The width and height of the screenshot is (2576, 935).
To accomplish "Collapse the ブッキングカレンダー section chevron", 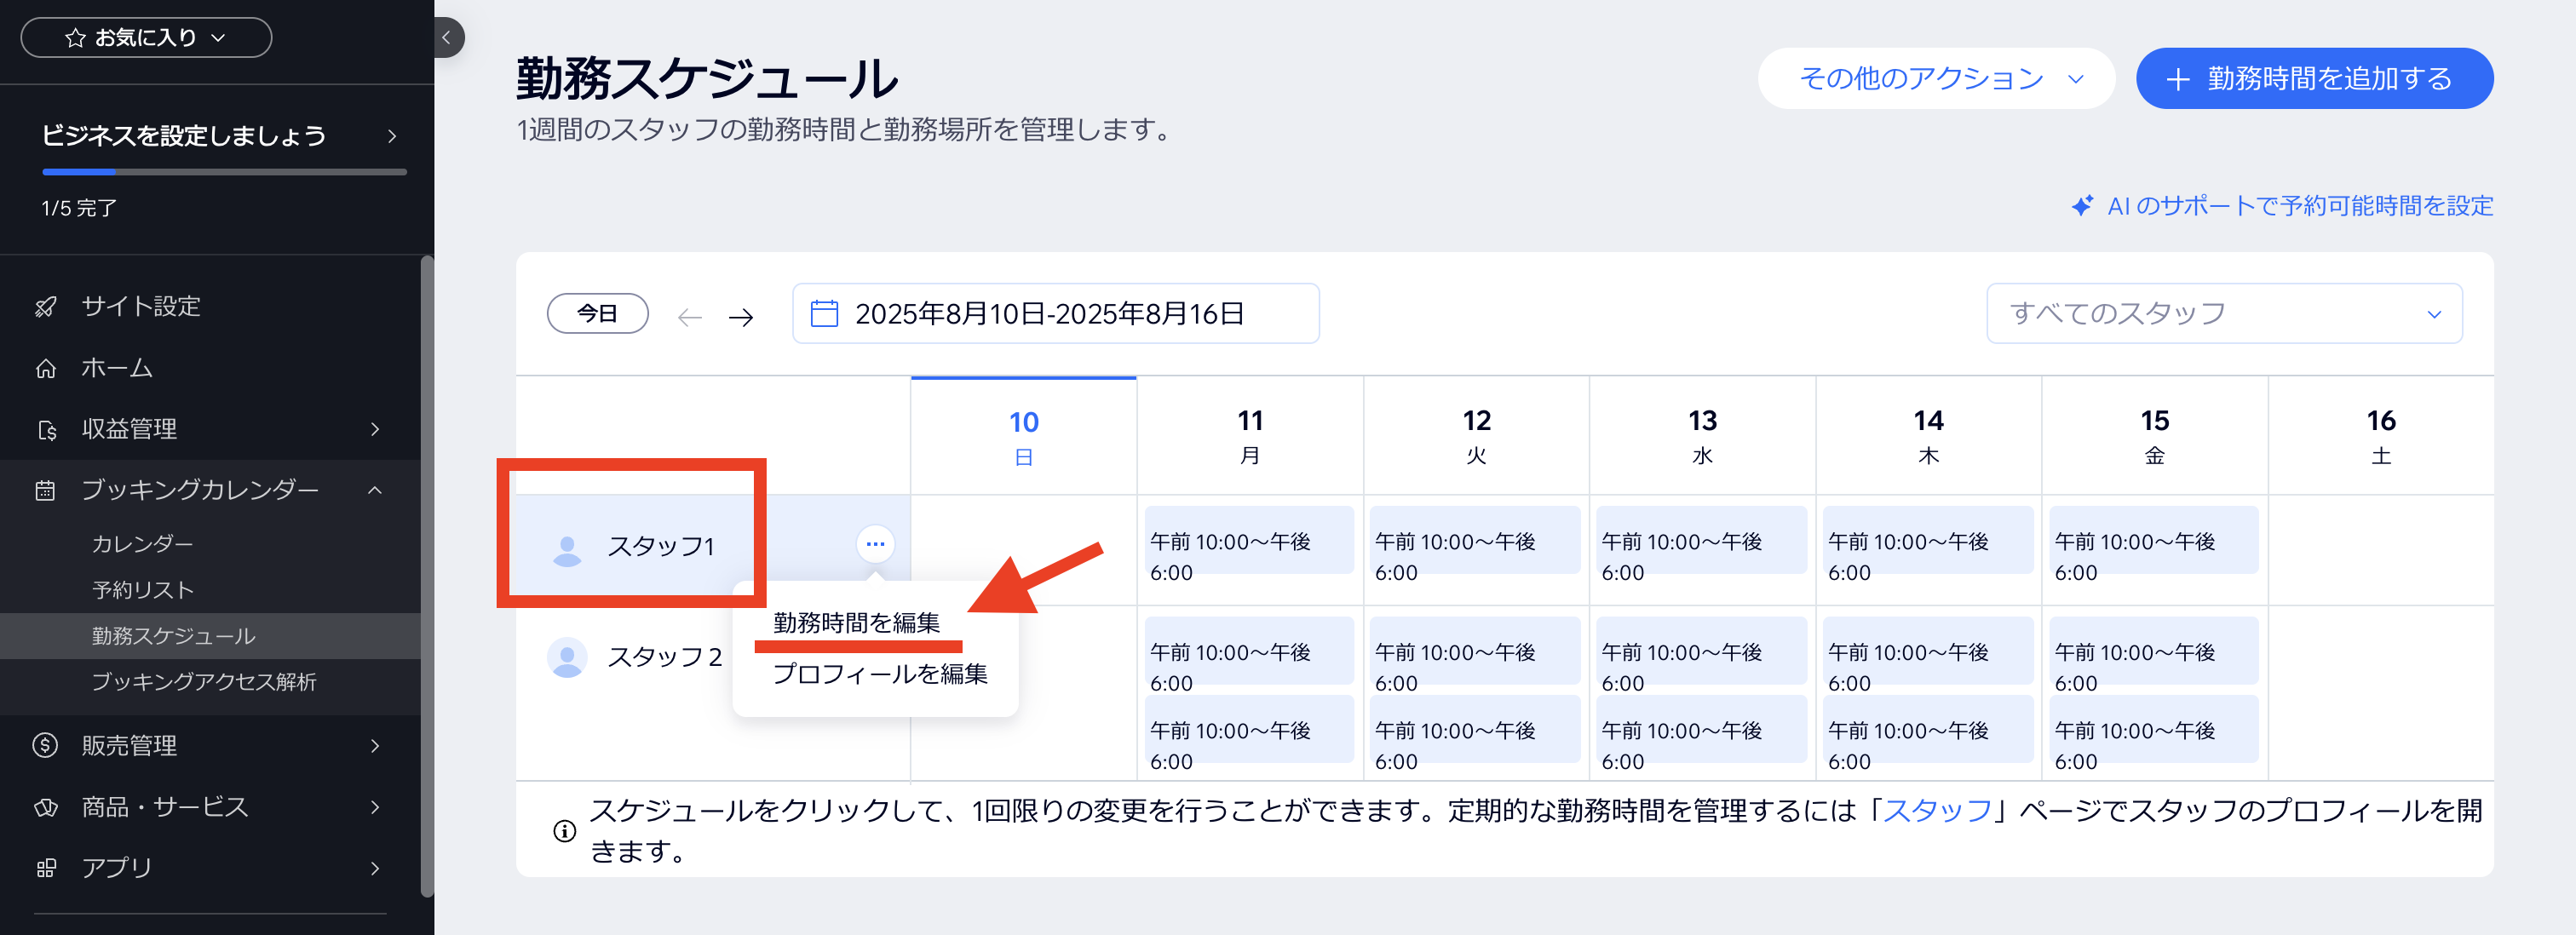I will tap(376, 489).
